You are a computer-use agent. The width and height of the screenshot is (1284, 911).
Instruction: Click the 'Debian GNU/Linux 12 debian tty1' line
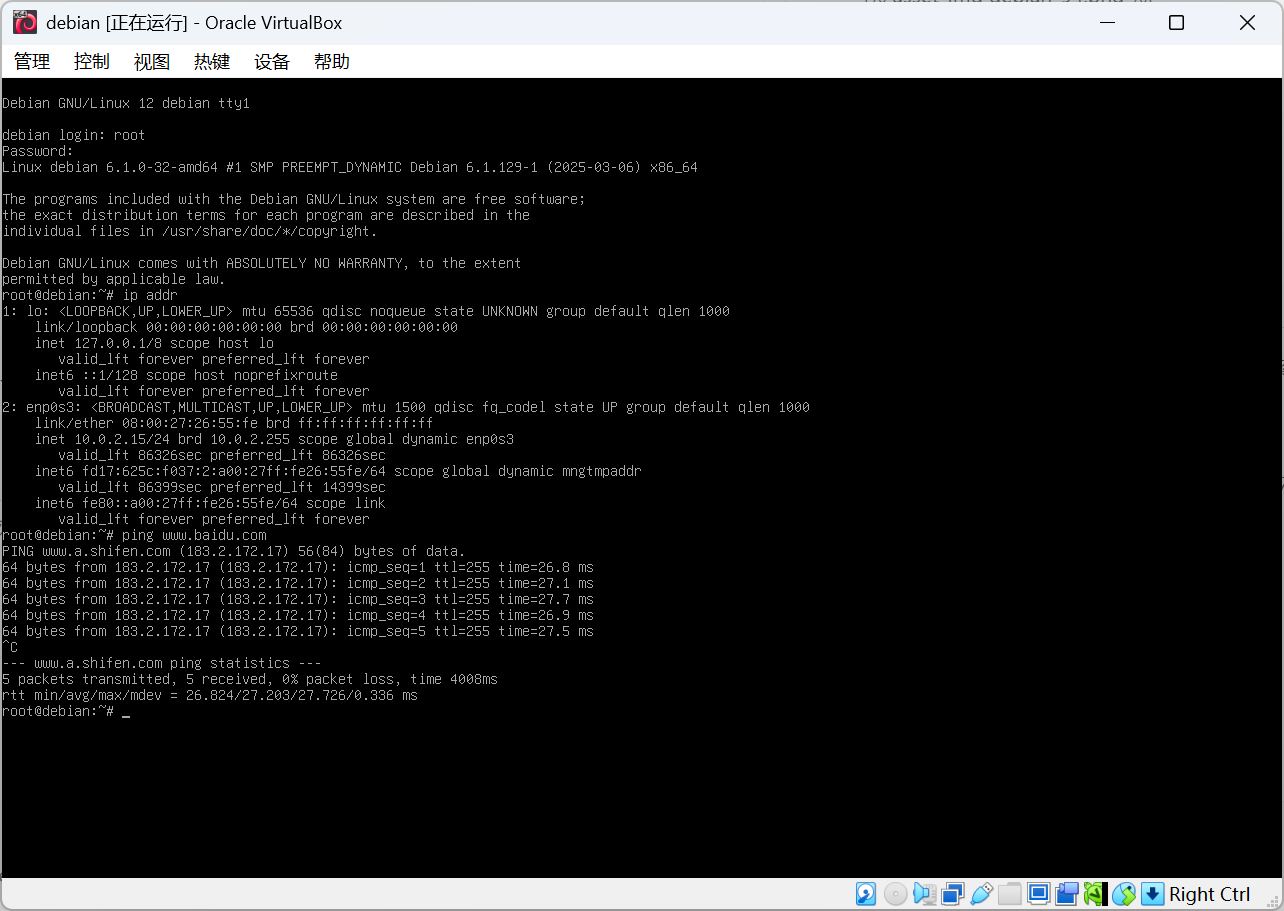[x=126, y=103]
